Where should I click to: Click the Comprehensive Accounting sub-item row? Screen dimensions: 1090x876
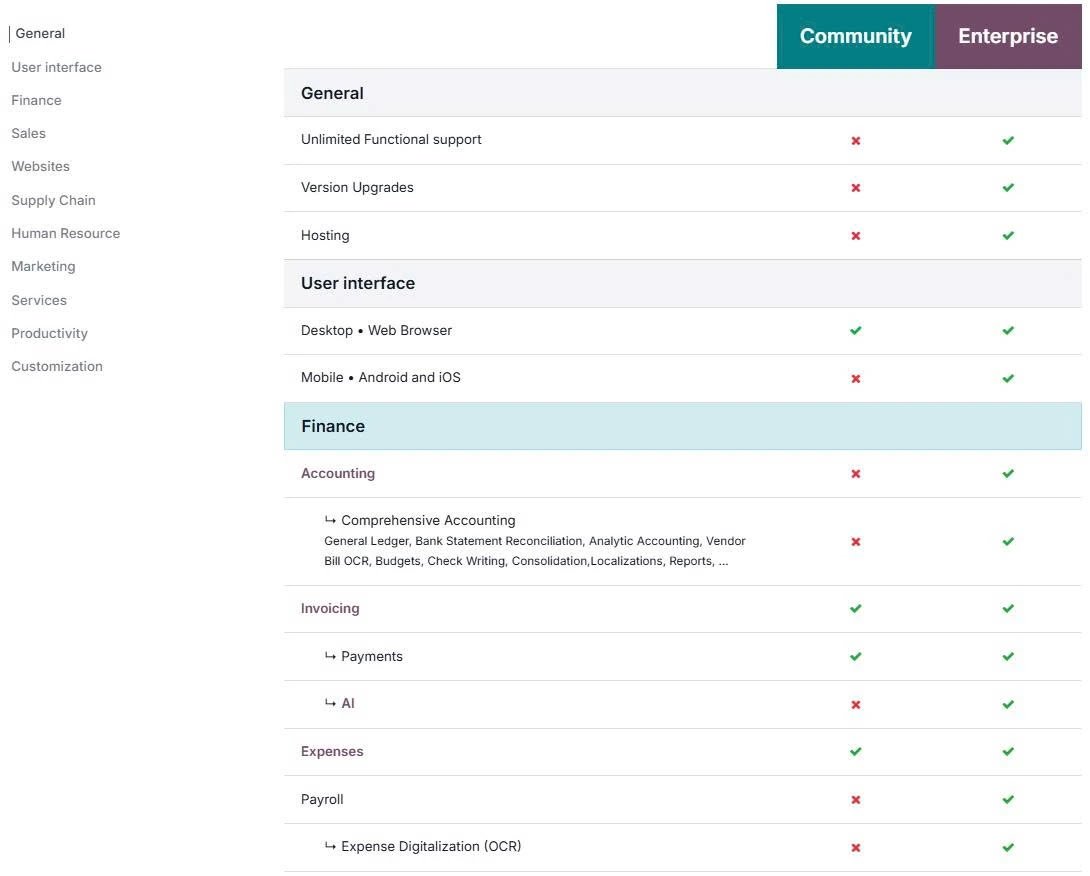pyautogui.click(x=428, y=520)
